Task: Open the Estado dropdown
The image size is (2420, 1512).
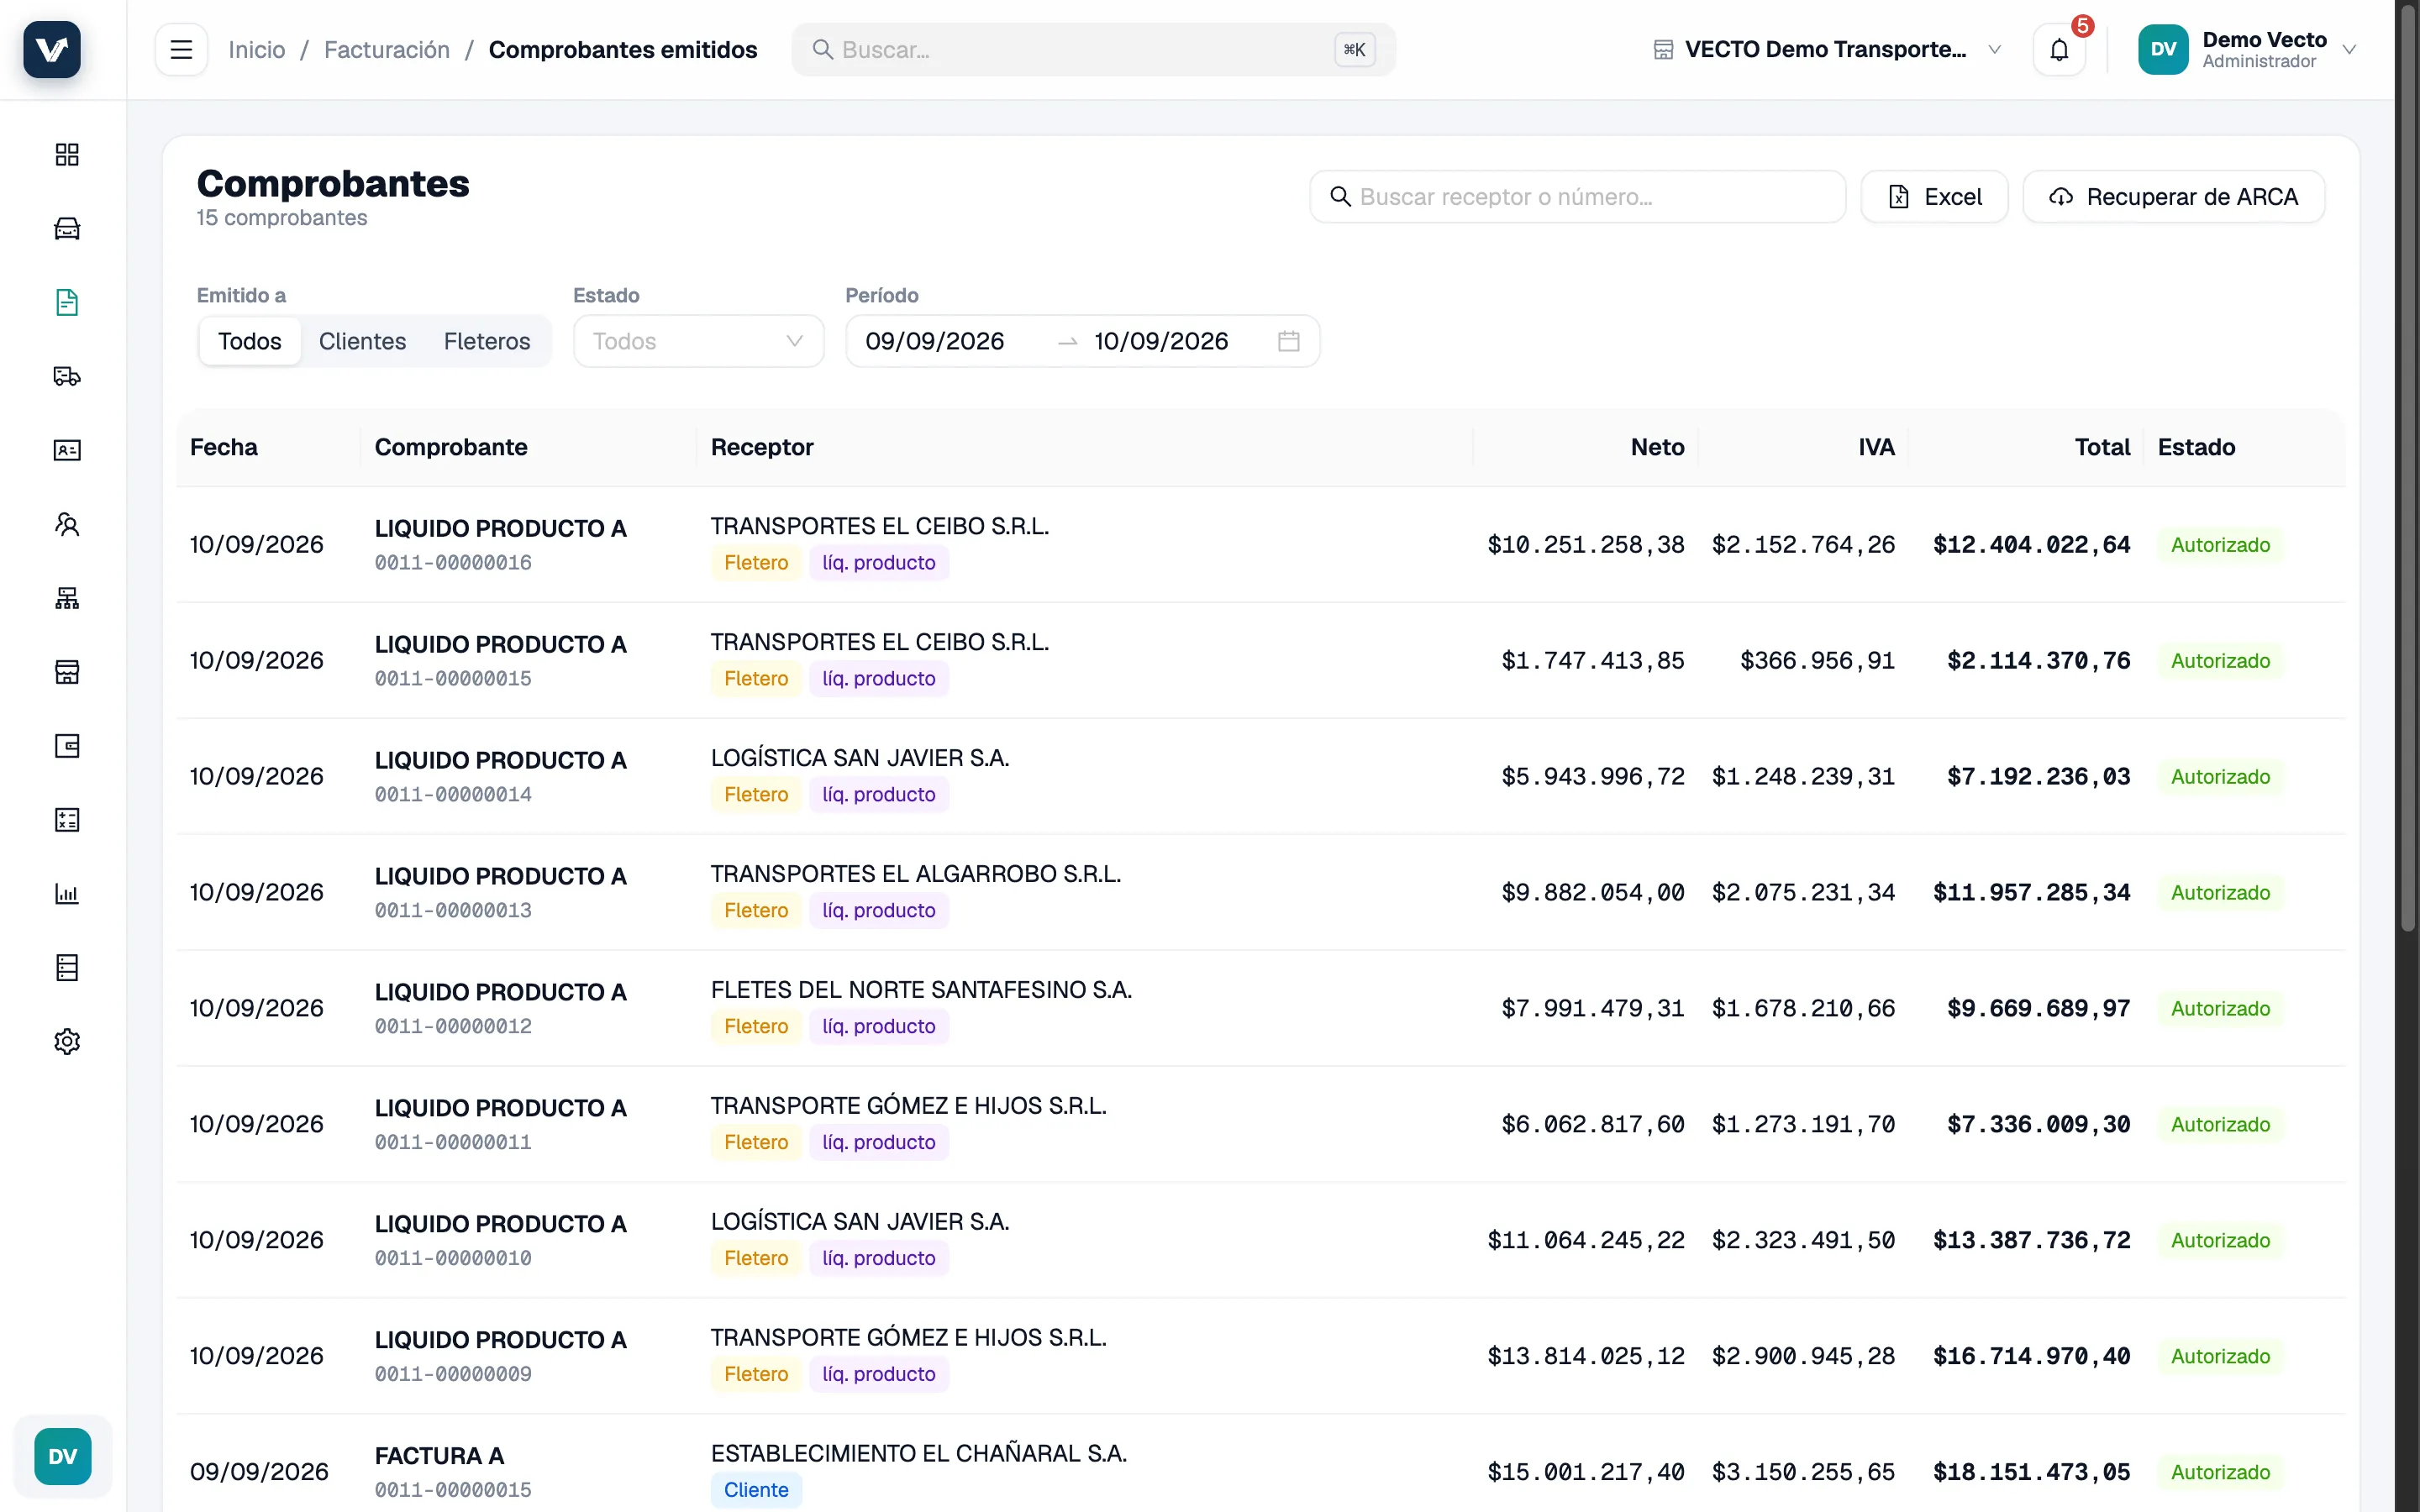Action: (x=698, y=341)
